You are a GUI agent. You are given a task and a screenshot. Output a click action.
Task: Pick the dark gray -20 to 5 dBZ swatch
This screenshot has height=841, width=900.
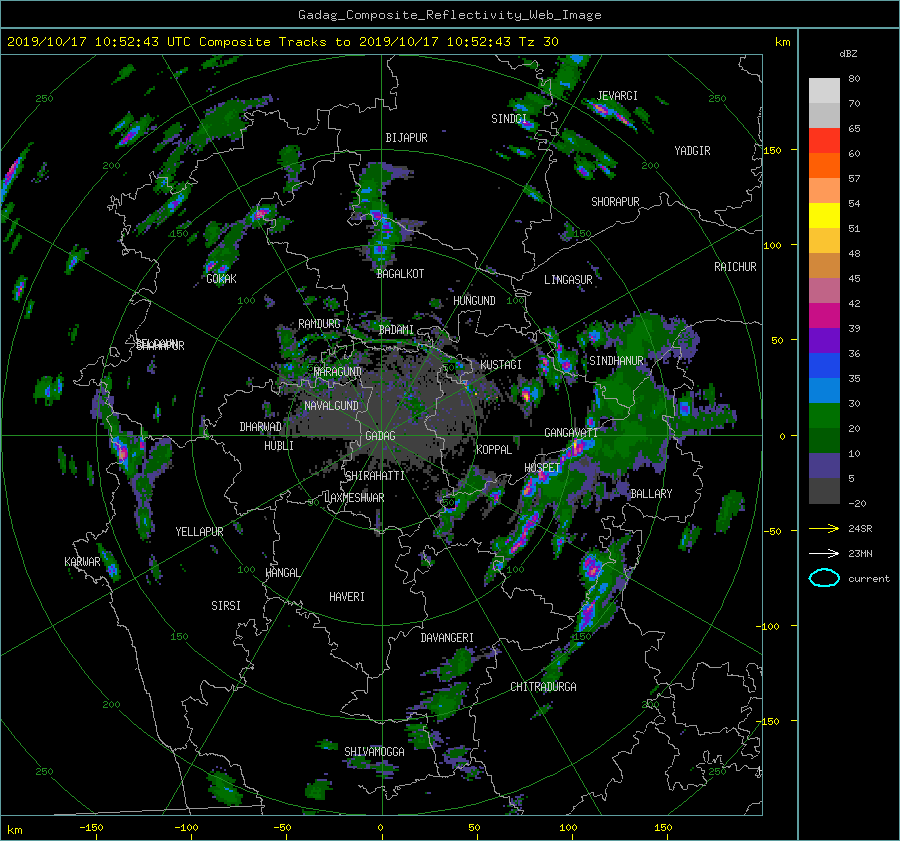(824, 491)
